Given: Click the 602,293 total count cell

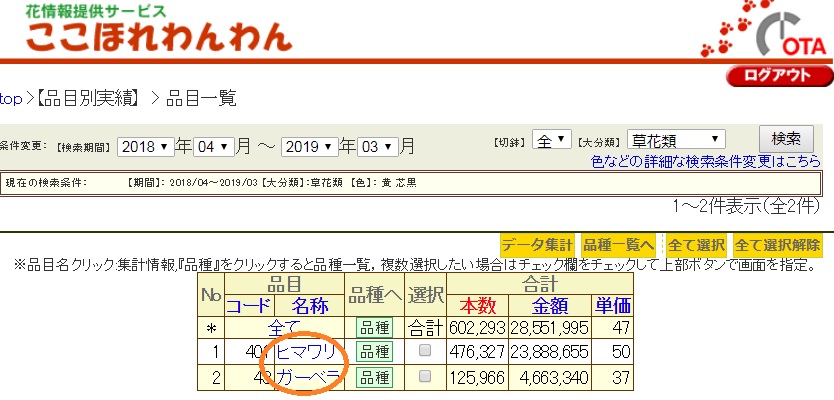Looking at the screenshot, I should tap(478, 328).
